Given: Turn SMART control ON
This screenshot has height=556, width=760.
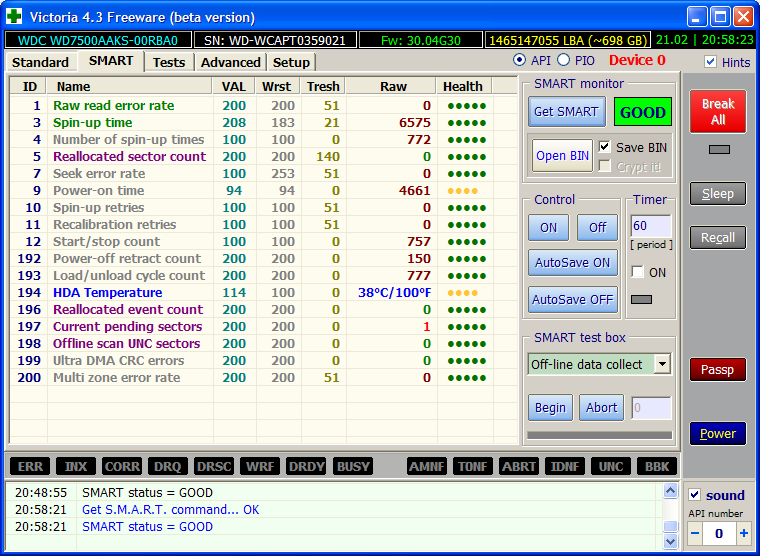Looking at the screenshot, I should pyautogui.click(x=548, y=227).
